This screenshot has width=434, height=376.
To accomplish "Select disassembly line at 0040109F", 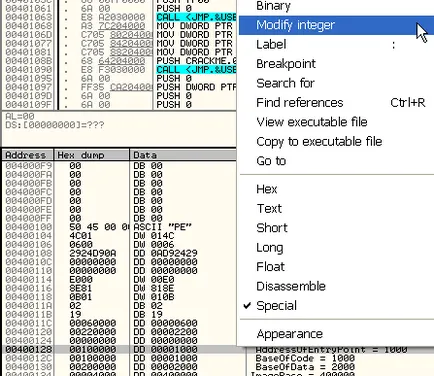I will click(119, 105).
